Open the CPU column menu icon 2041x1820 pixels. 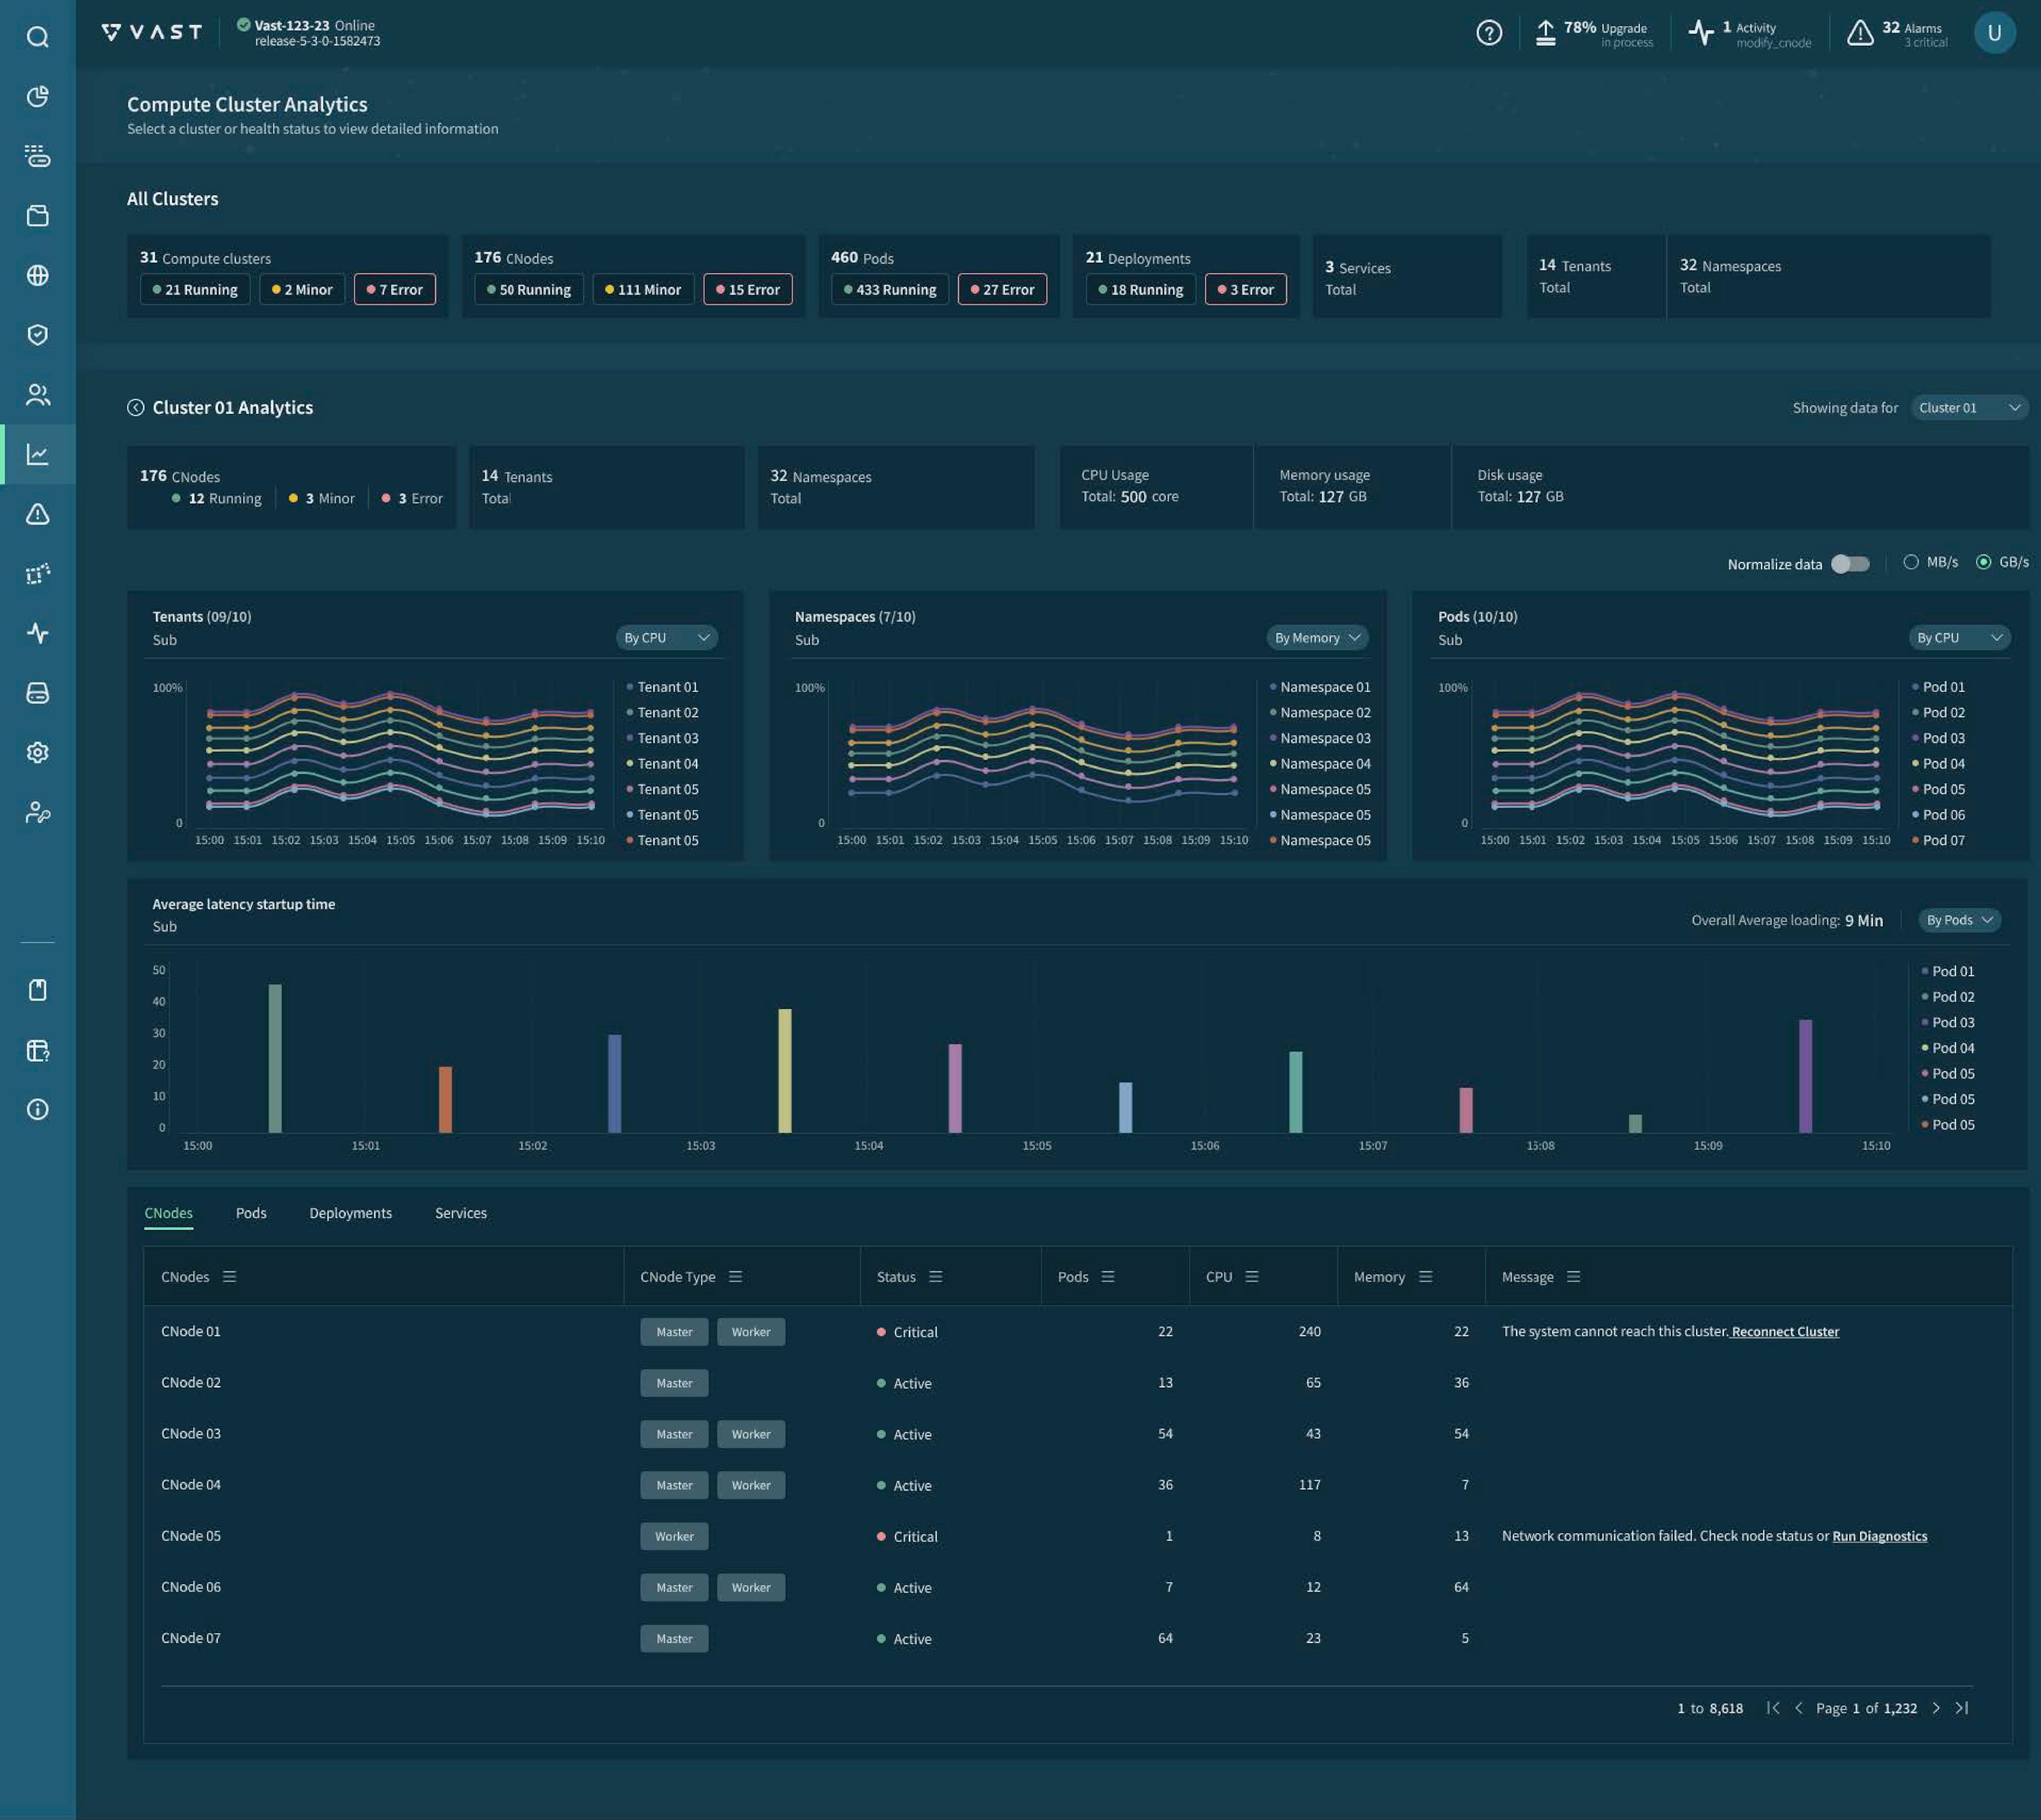tap(1252, 1276)
